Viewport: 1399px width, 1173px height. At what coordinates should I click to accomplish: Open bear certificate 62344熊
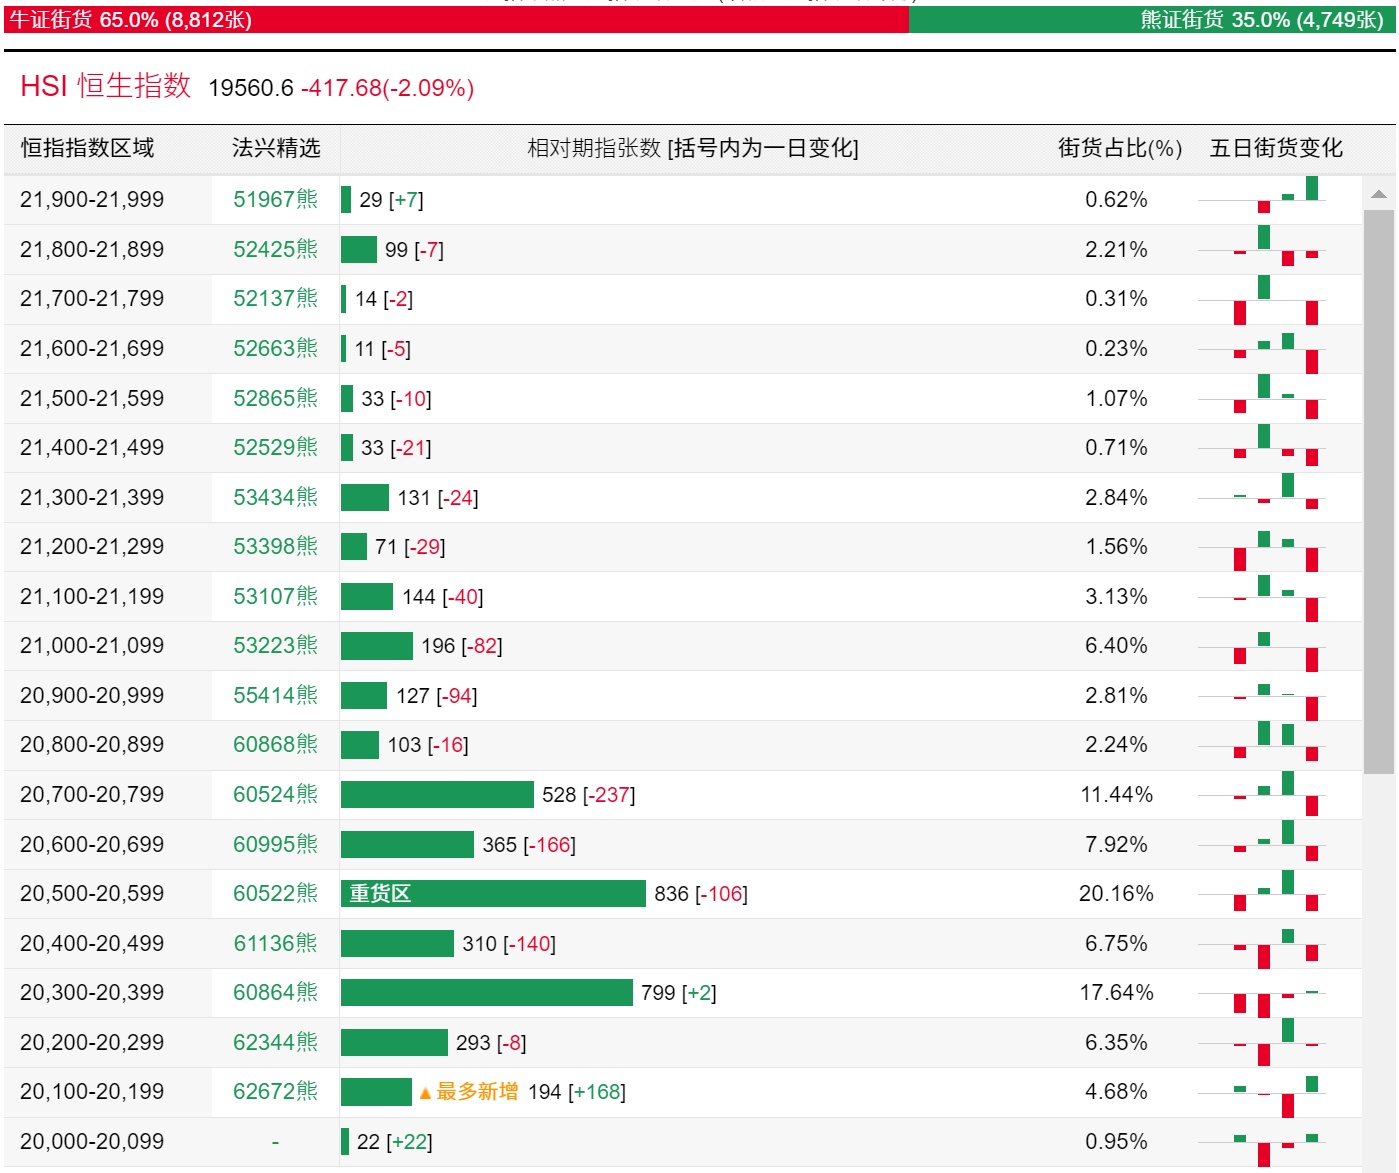(275, 1042)
